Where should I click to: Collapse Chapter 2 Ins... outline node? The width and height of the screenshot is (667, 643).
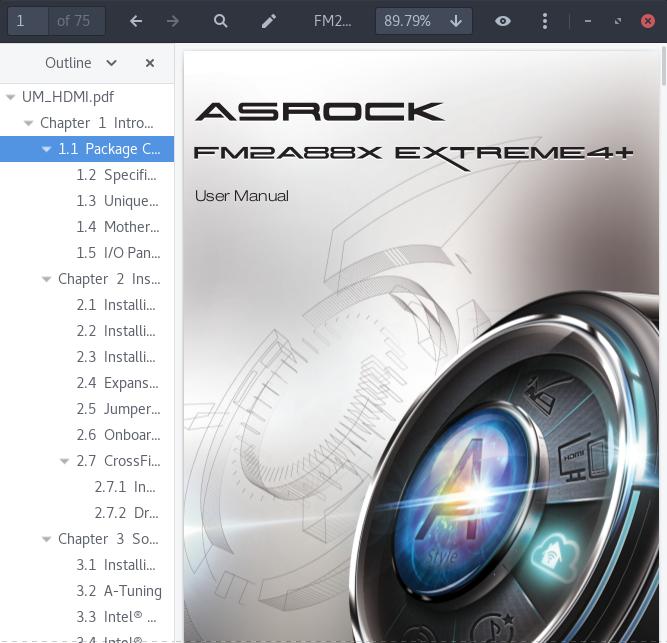(46, 279)
